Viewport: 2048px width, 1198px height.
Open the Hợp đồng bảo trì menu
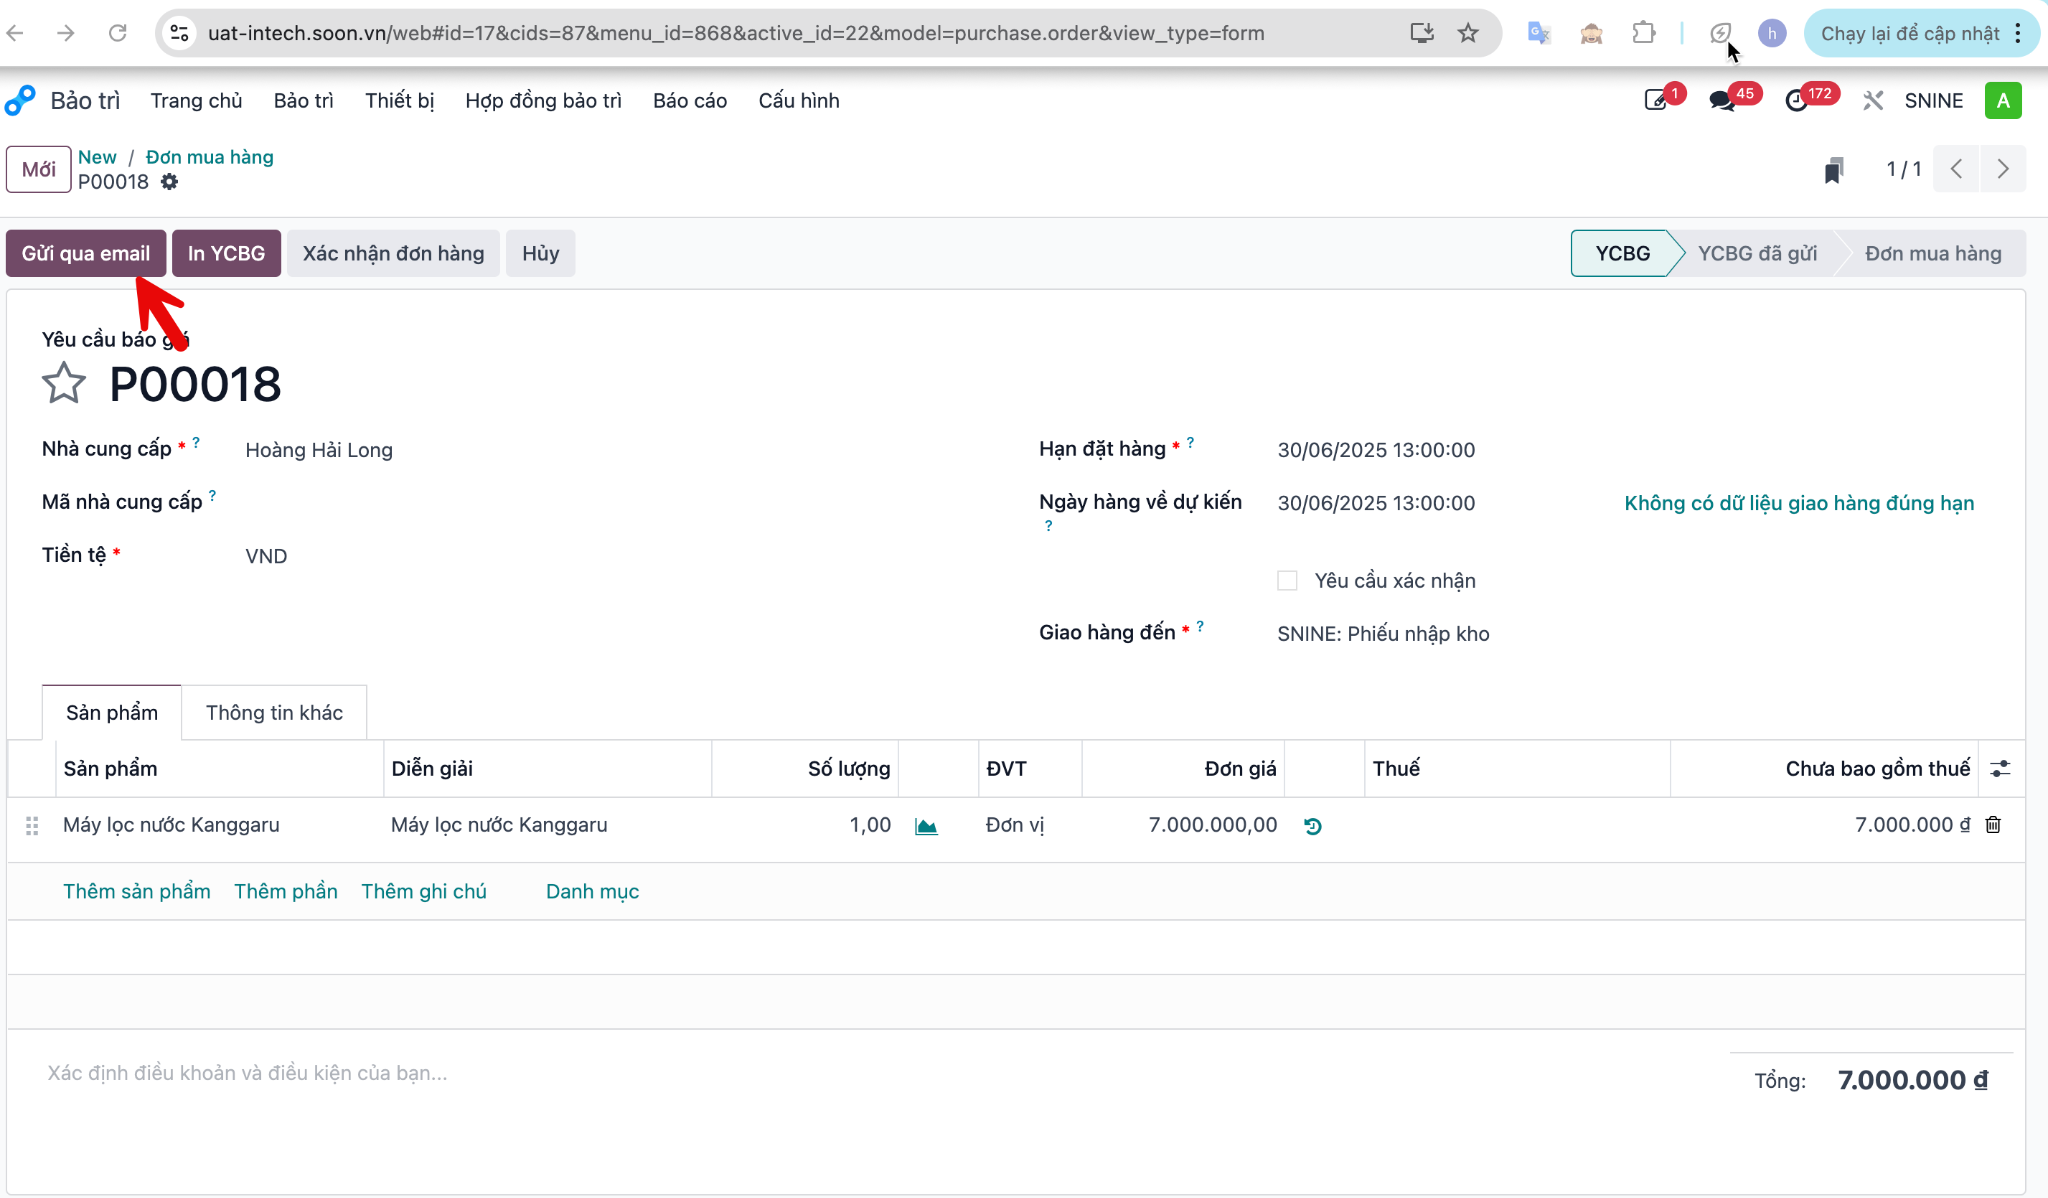point(543,101)
